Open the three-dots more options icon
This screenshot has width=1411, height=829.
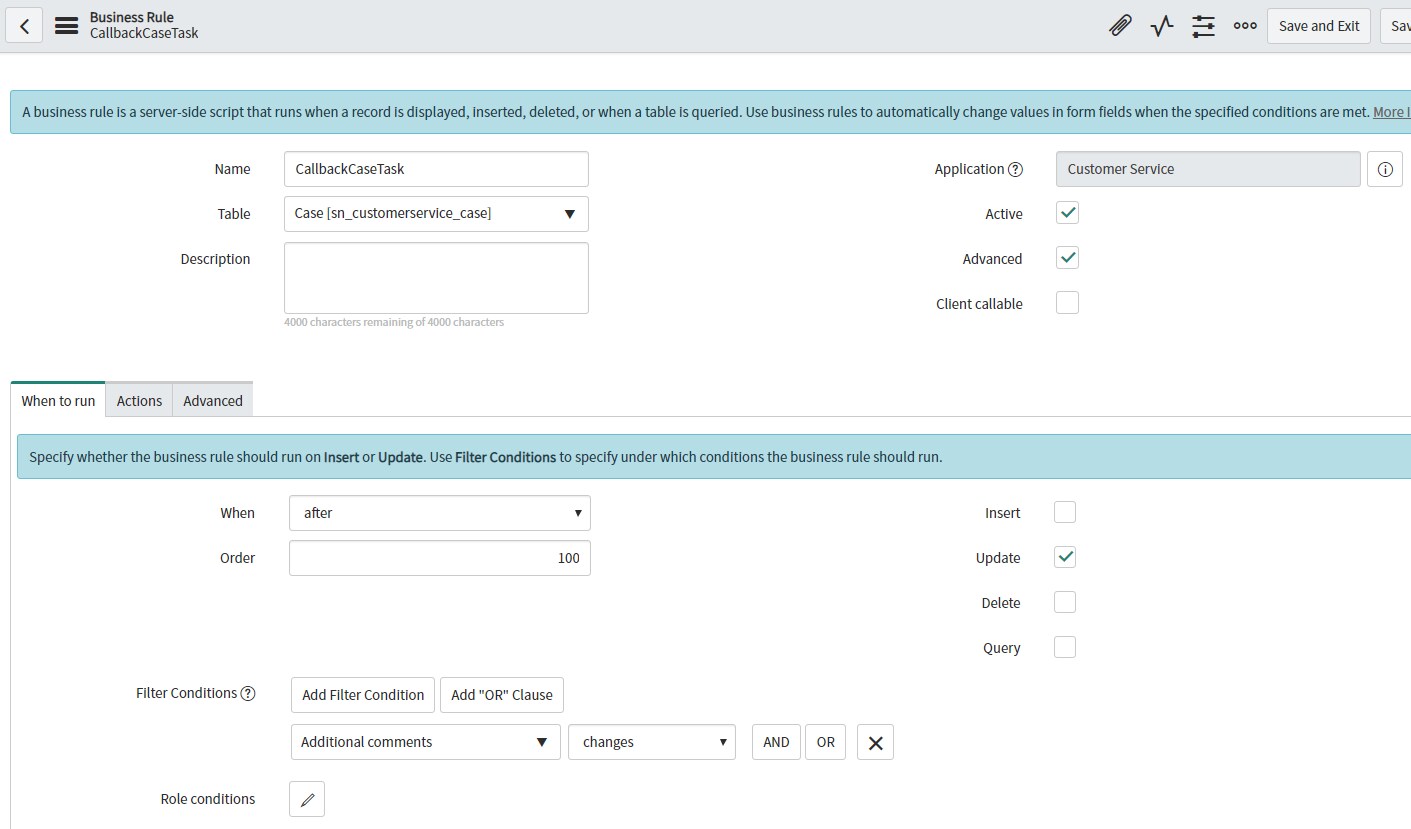(x=1245, y=26)
